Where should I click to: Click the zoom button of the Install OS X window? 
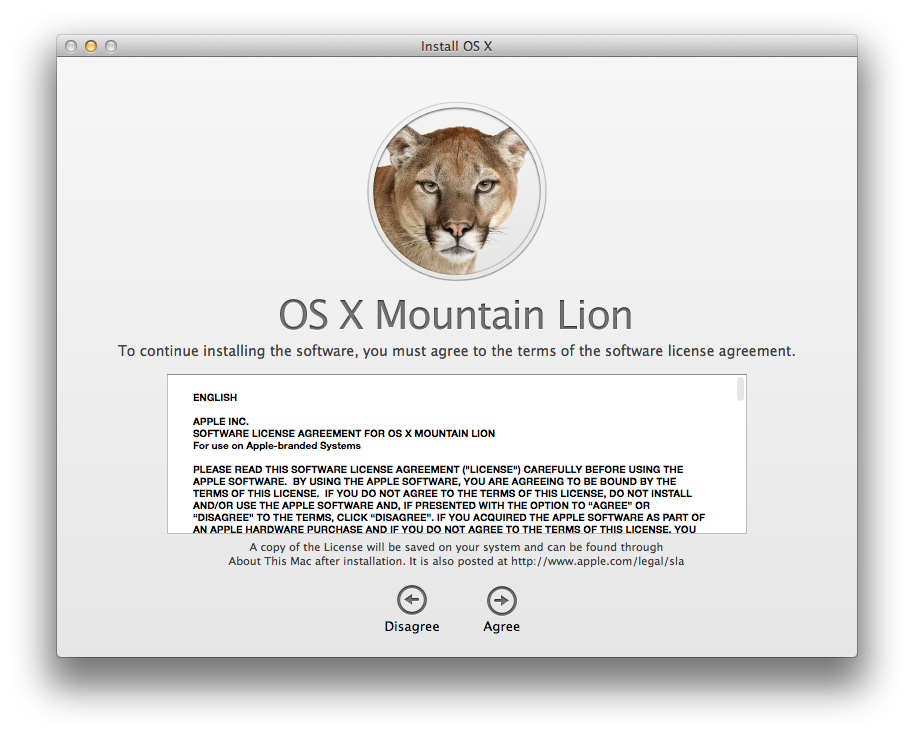coord(111,46)
